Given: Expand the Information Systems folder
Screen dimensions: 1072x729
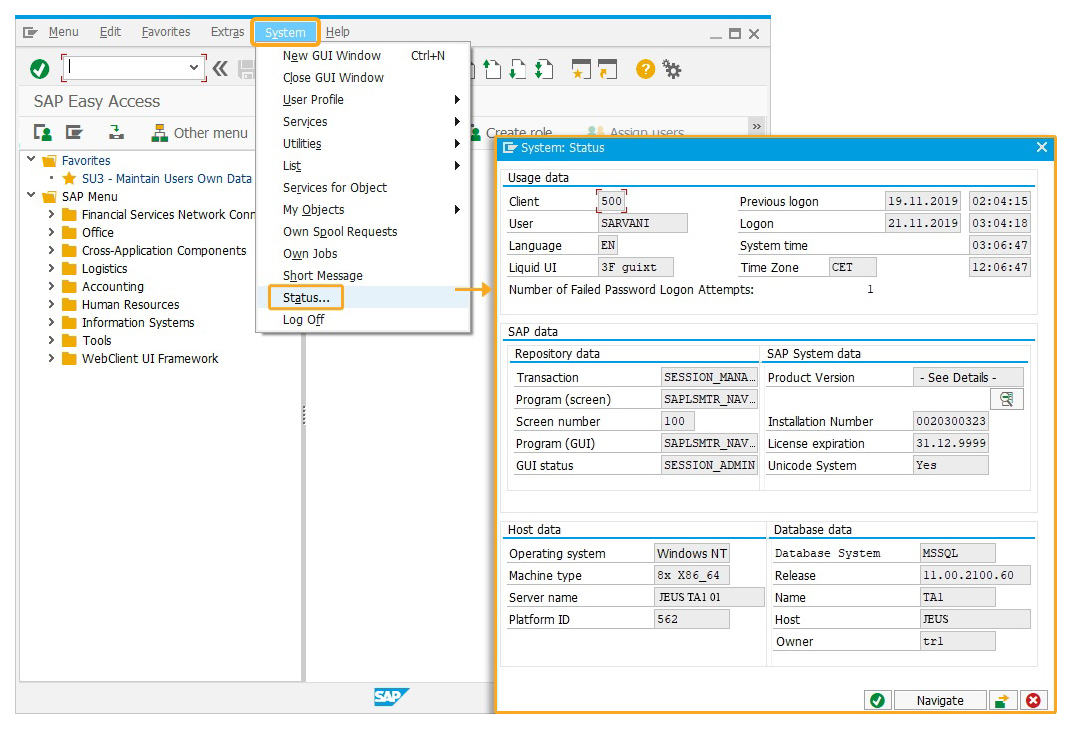Looking at the screenshot, I should 51,322.
